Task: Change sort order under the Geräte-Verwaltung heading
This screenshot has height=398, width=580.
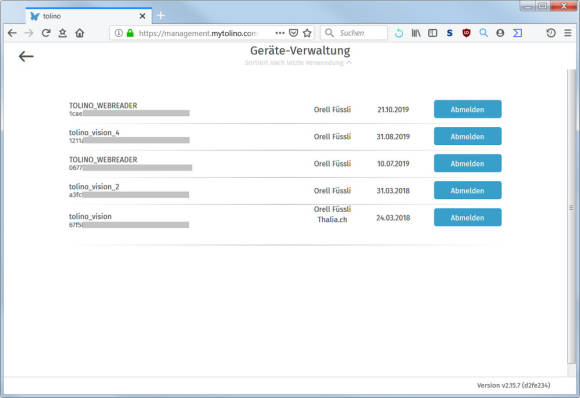Action: point(298,63)
